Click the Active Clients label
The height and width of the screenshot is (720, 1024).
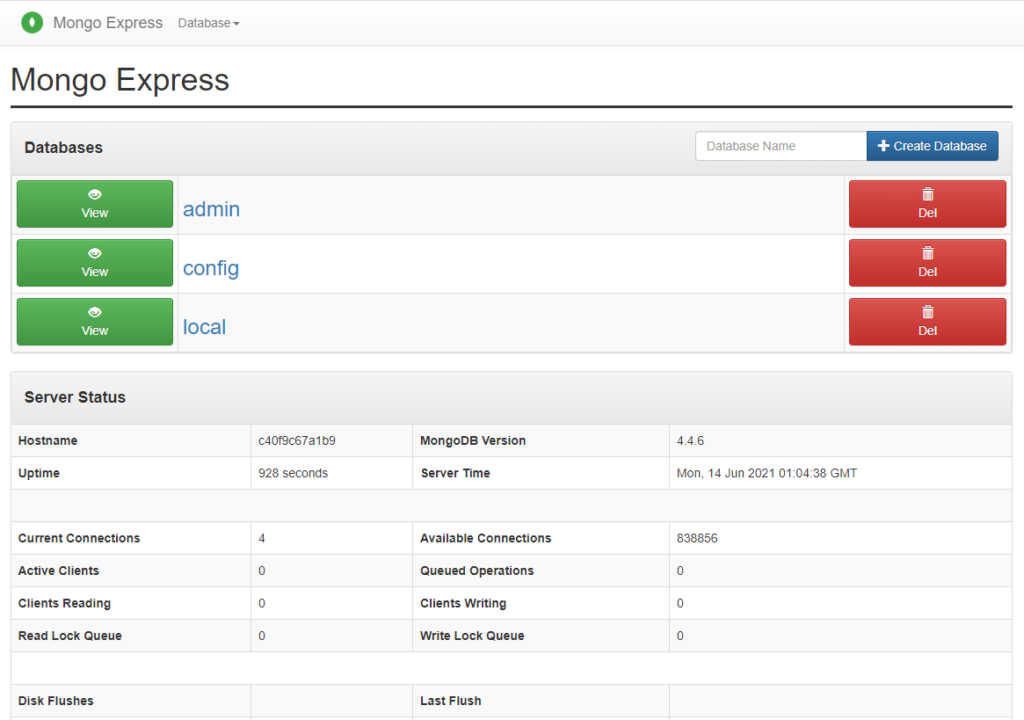pyautogui.click(x=59, y=570)
